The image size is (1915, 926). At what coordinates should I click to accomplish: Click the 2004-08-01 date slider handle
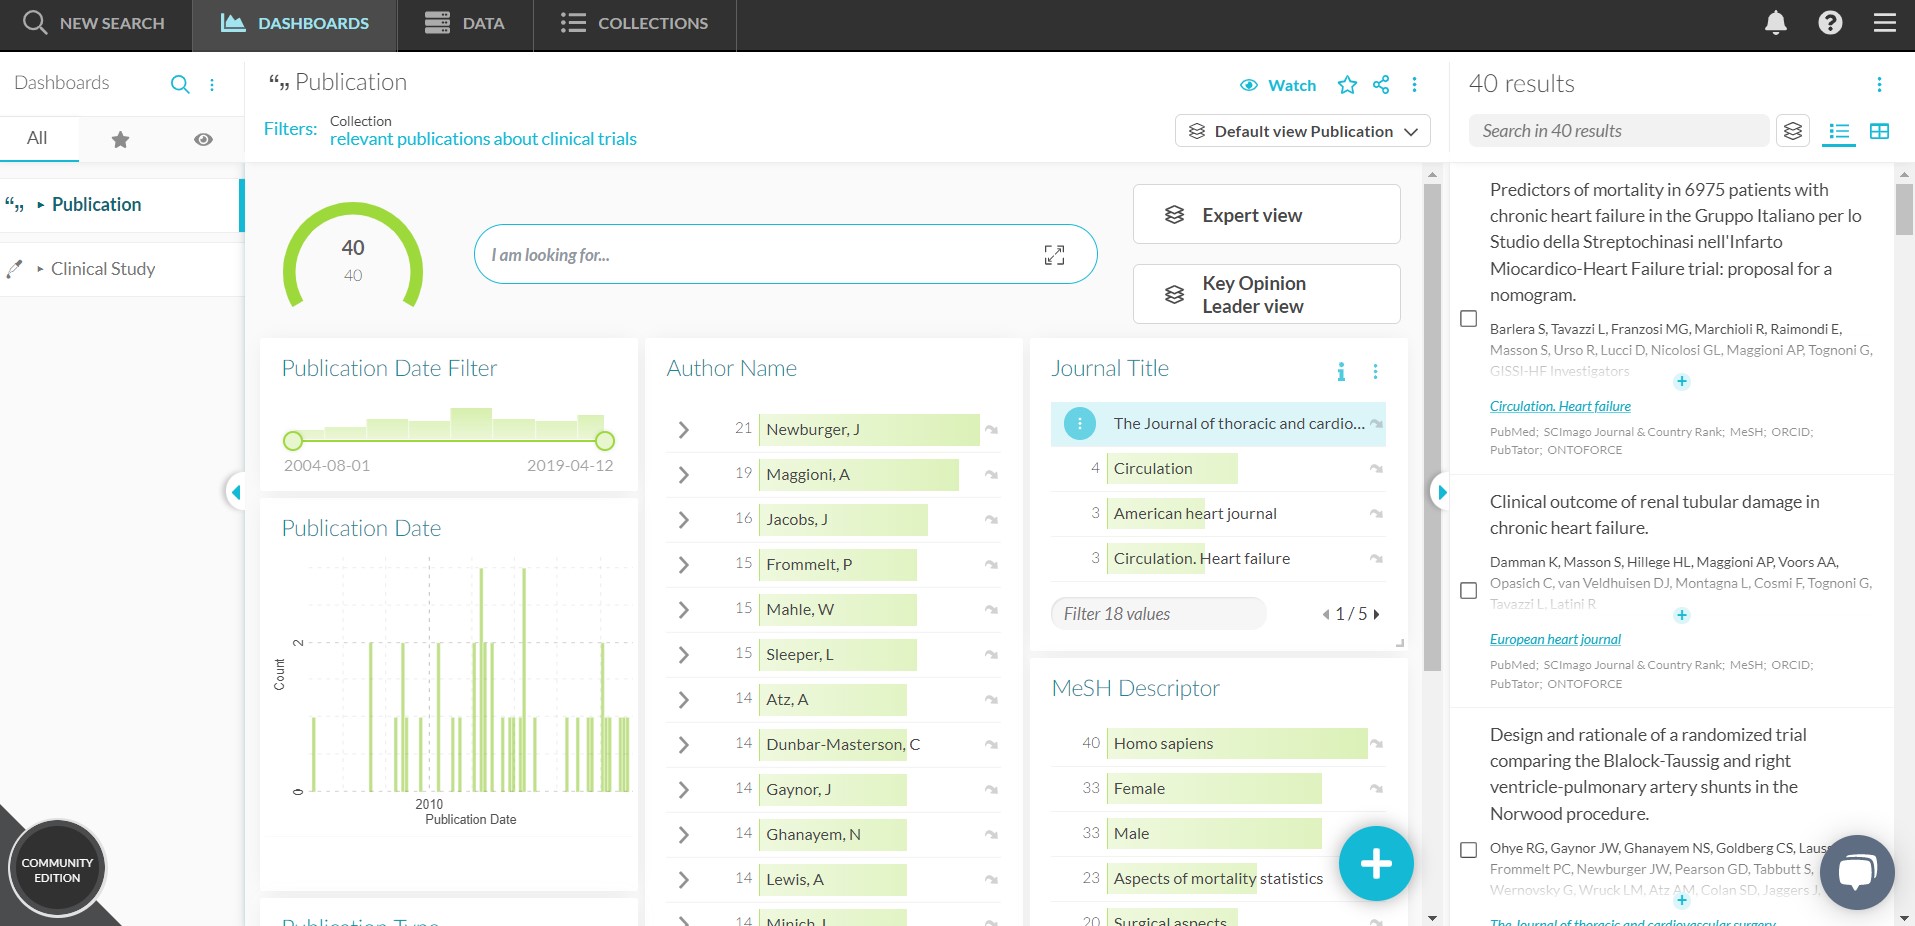tap(293, 440)
